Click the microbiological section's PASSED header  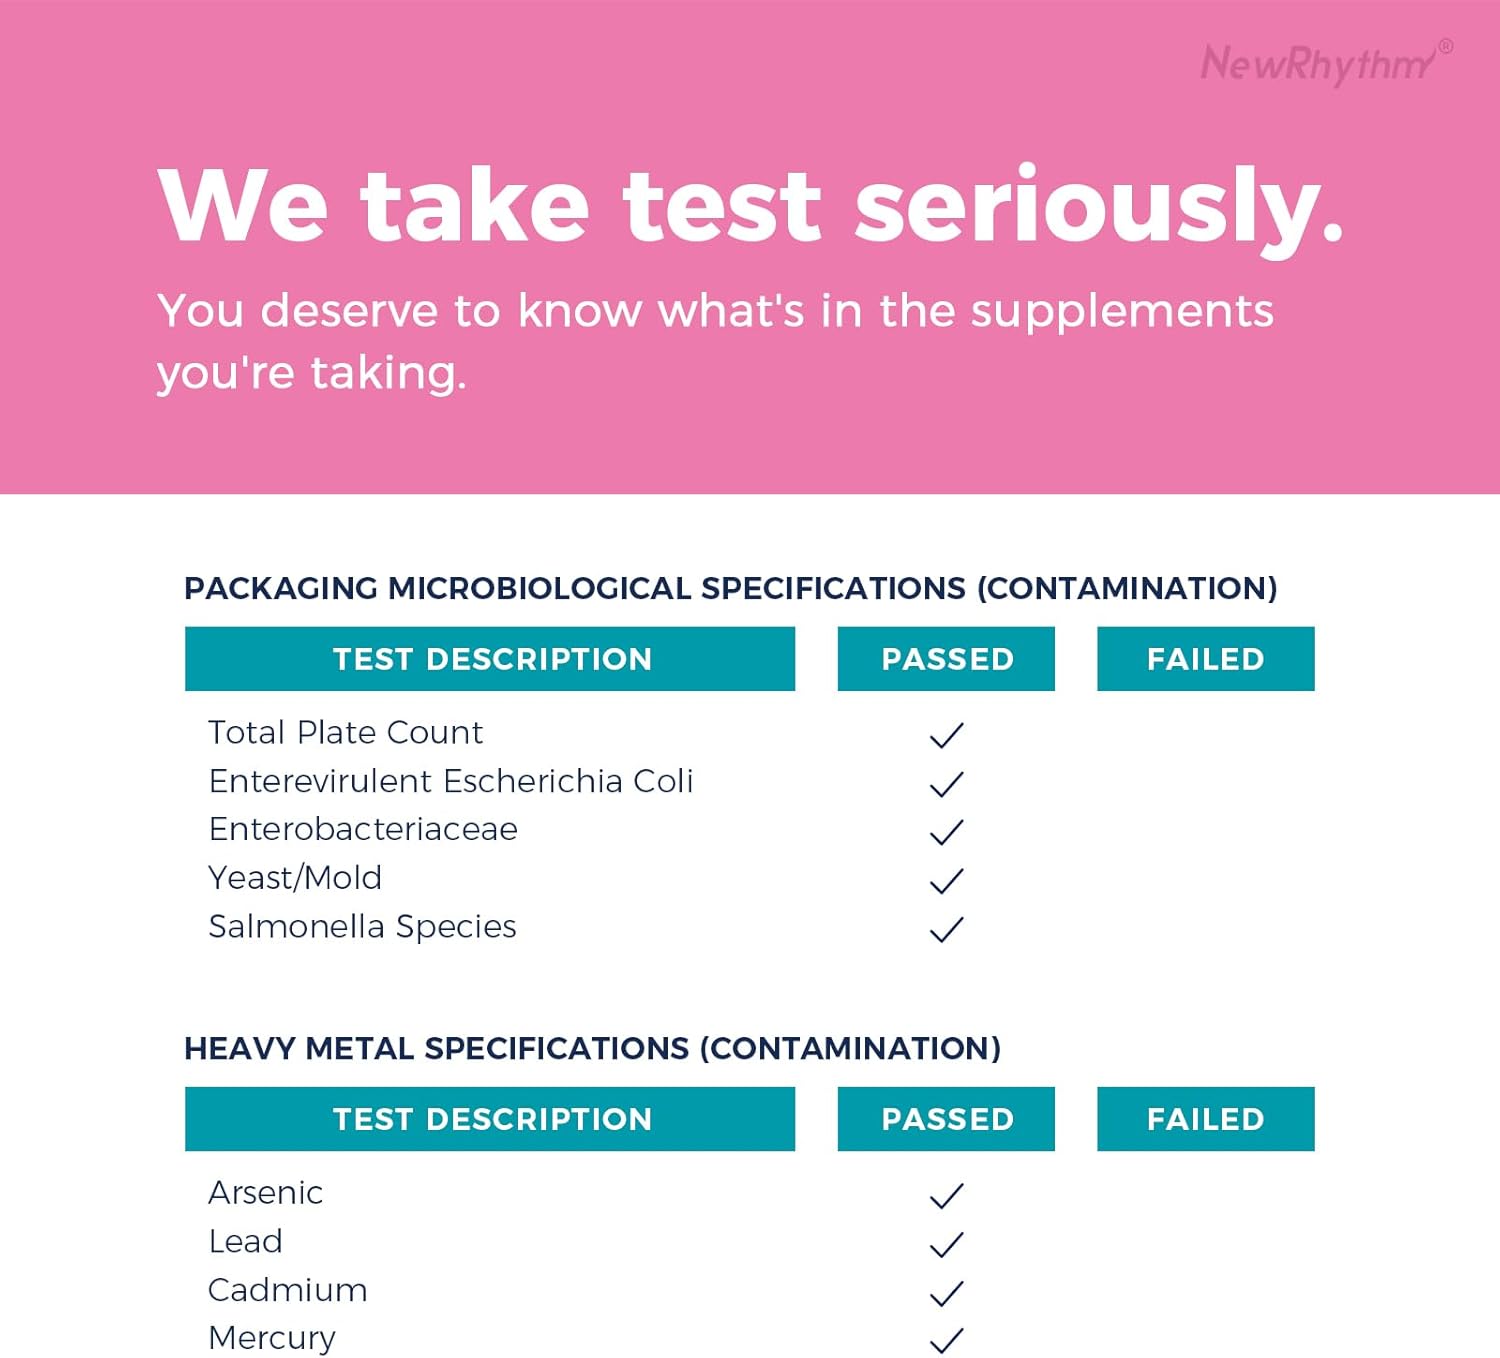click(x=946, y=659)
